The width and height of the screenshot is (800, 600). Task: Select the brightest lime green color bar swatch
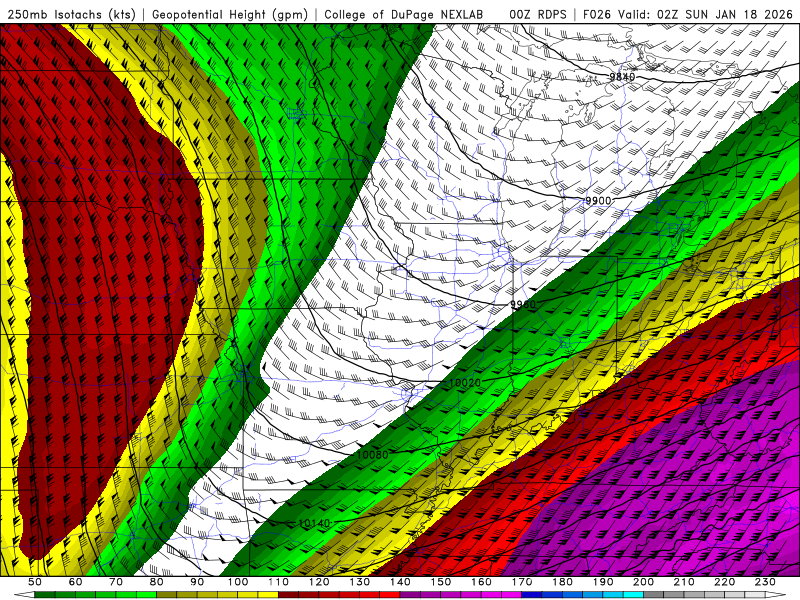pyautogui.click(x=146, y=595)
